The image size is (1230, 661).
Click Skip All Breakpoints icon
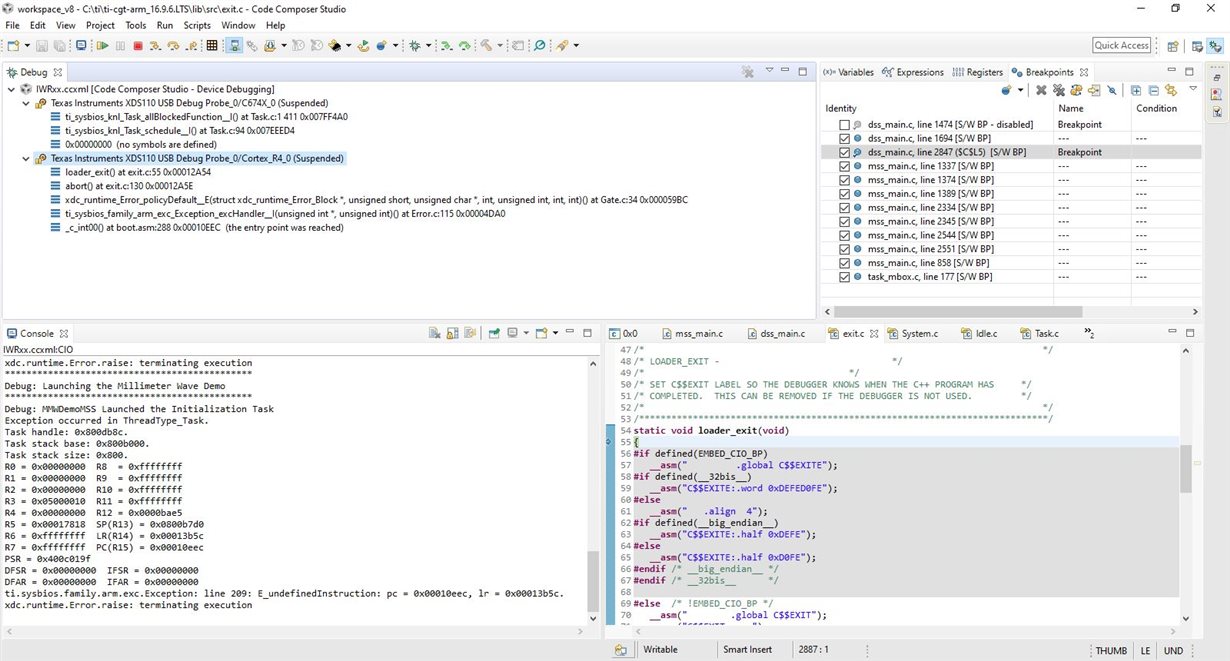coord(1111,90)
